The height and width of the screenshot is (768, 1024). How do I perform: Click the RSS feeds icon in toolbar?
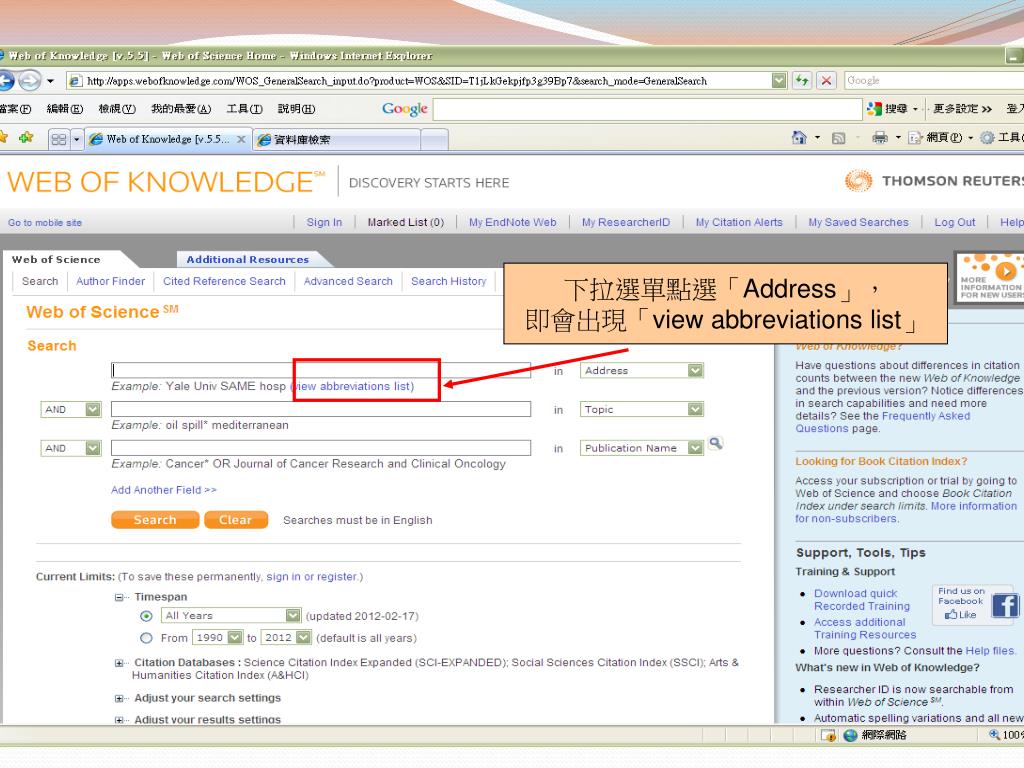click(x=839, y=138)
